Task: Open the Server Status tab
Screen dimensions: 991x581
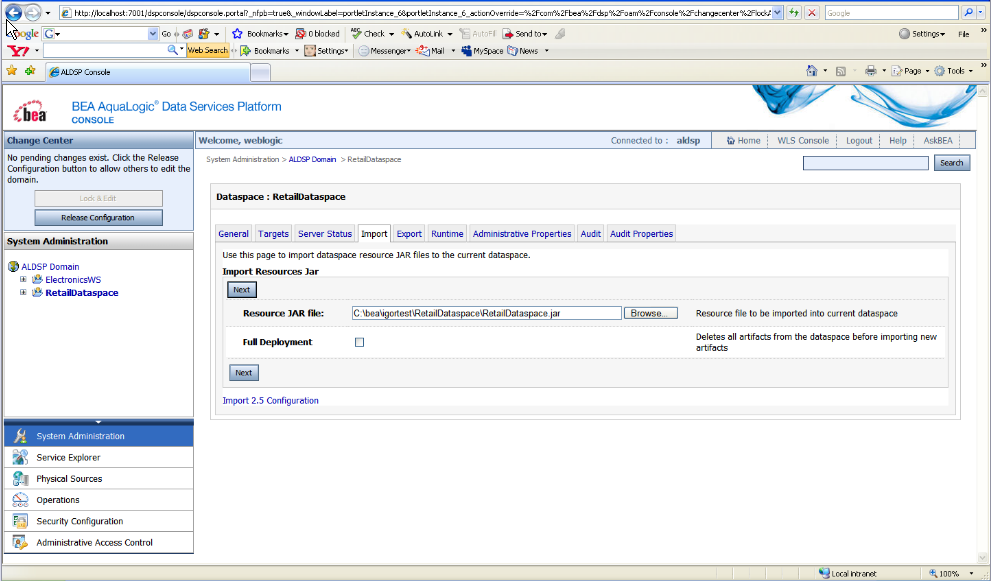Action: [x=325, y=233]
